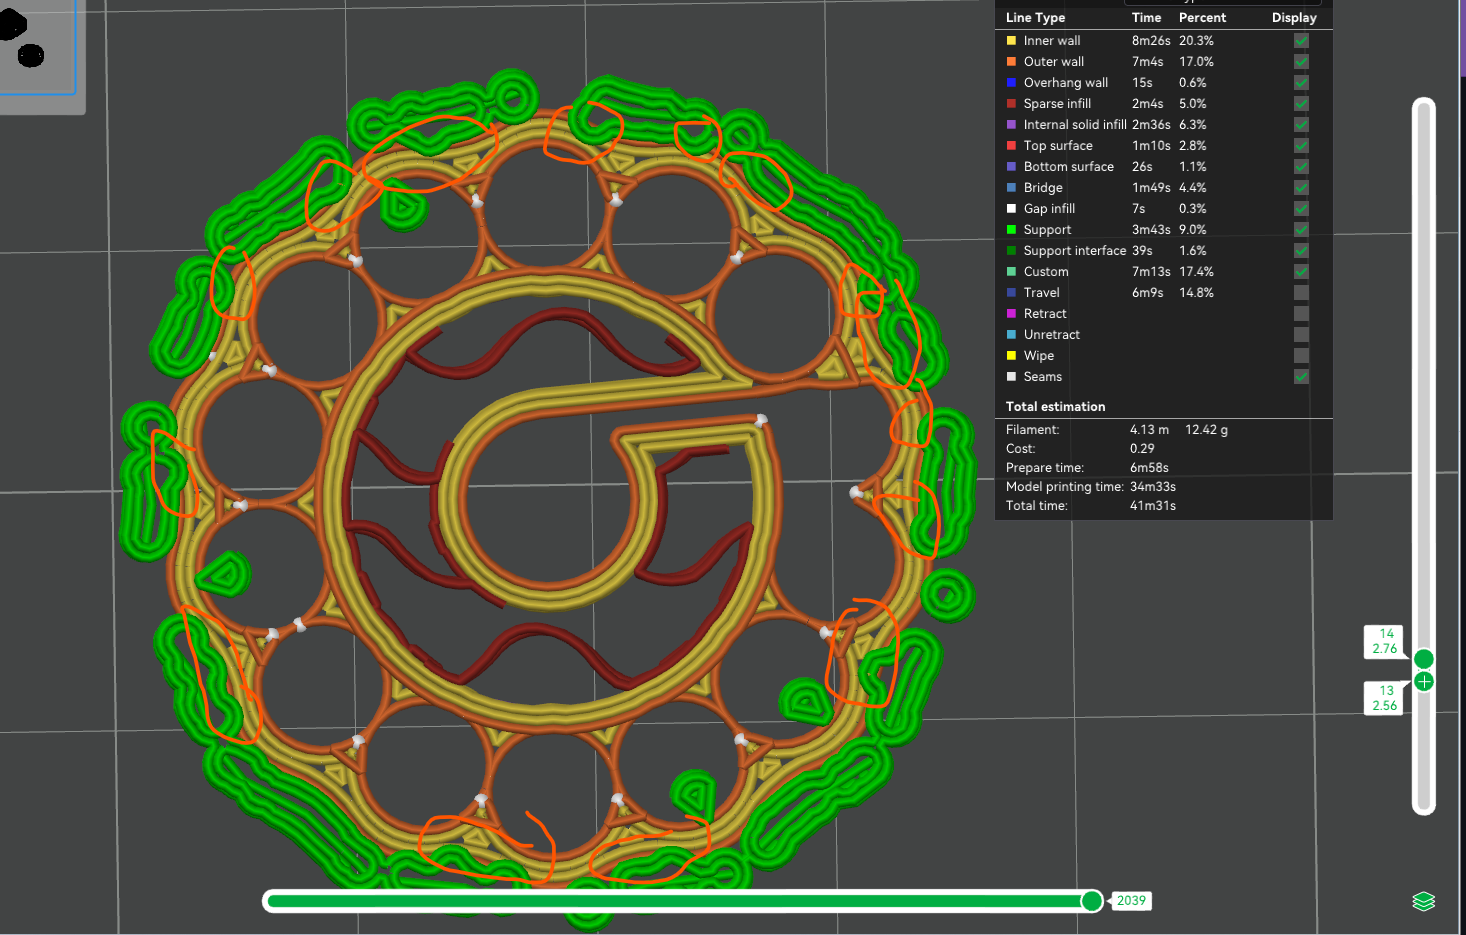Click the plus icon on the layer slider
The image size is (1466, 935).
point(1423,681)
